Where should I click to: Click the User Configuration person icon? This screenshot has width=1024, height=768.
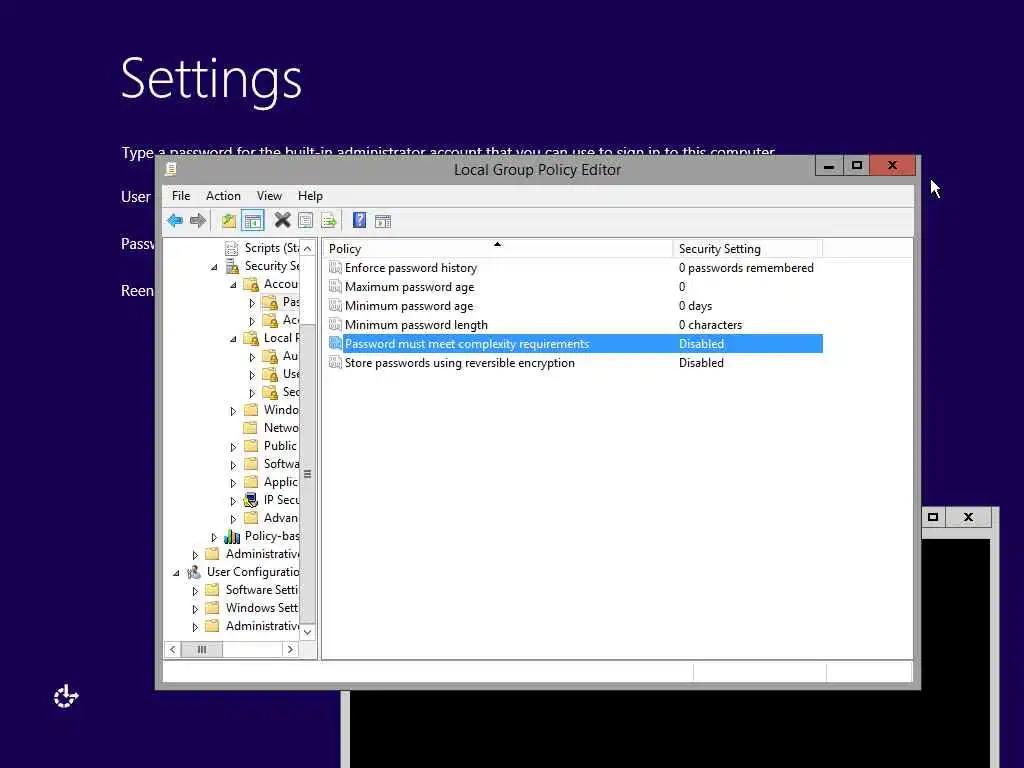click(x=194, y=572)
